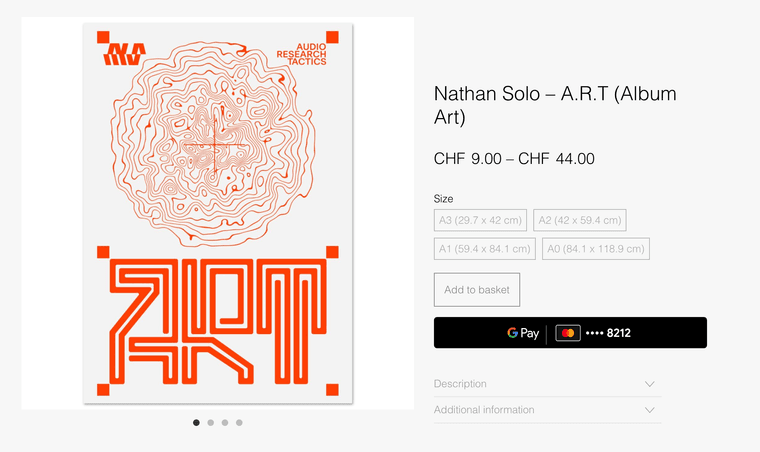
Task: Switch to the second carousel dot
Action: pos(210,423)
